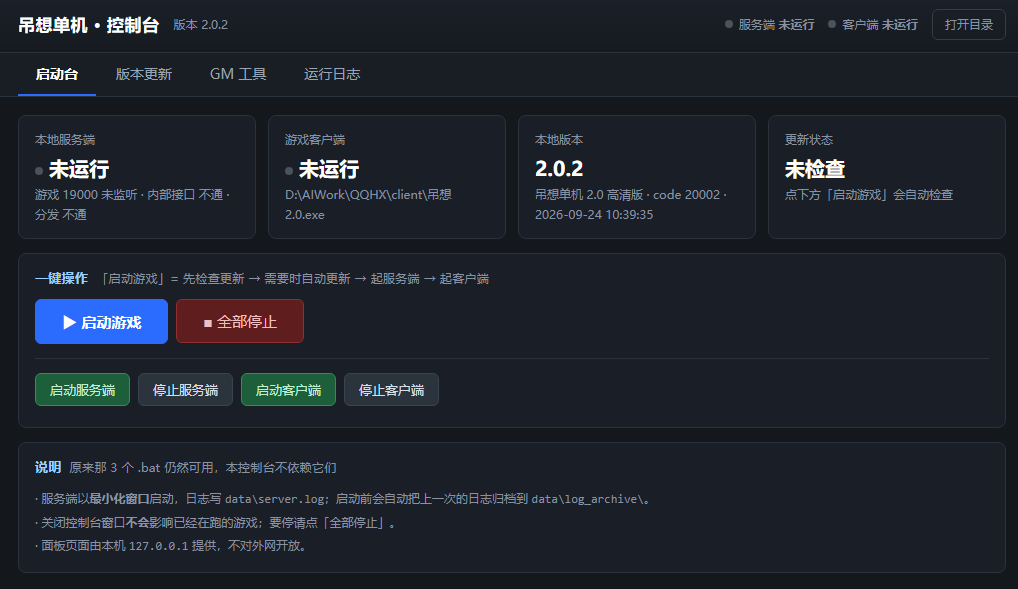Image resolution: width=1018 pixels, height=589 pixels.
Task: Click the 点下方「启动游戏」会自动检查 hint
Action: point(869,195)
